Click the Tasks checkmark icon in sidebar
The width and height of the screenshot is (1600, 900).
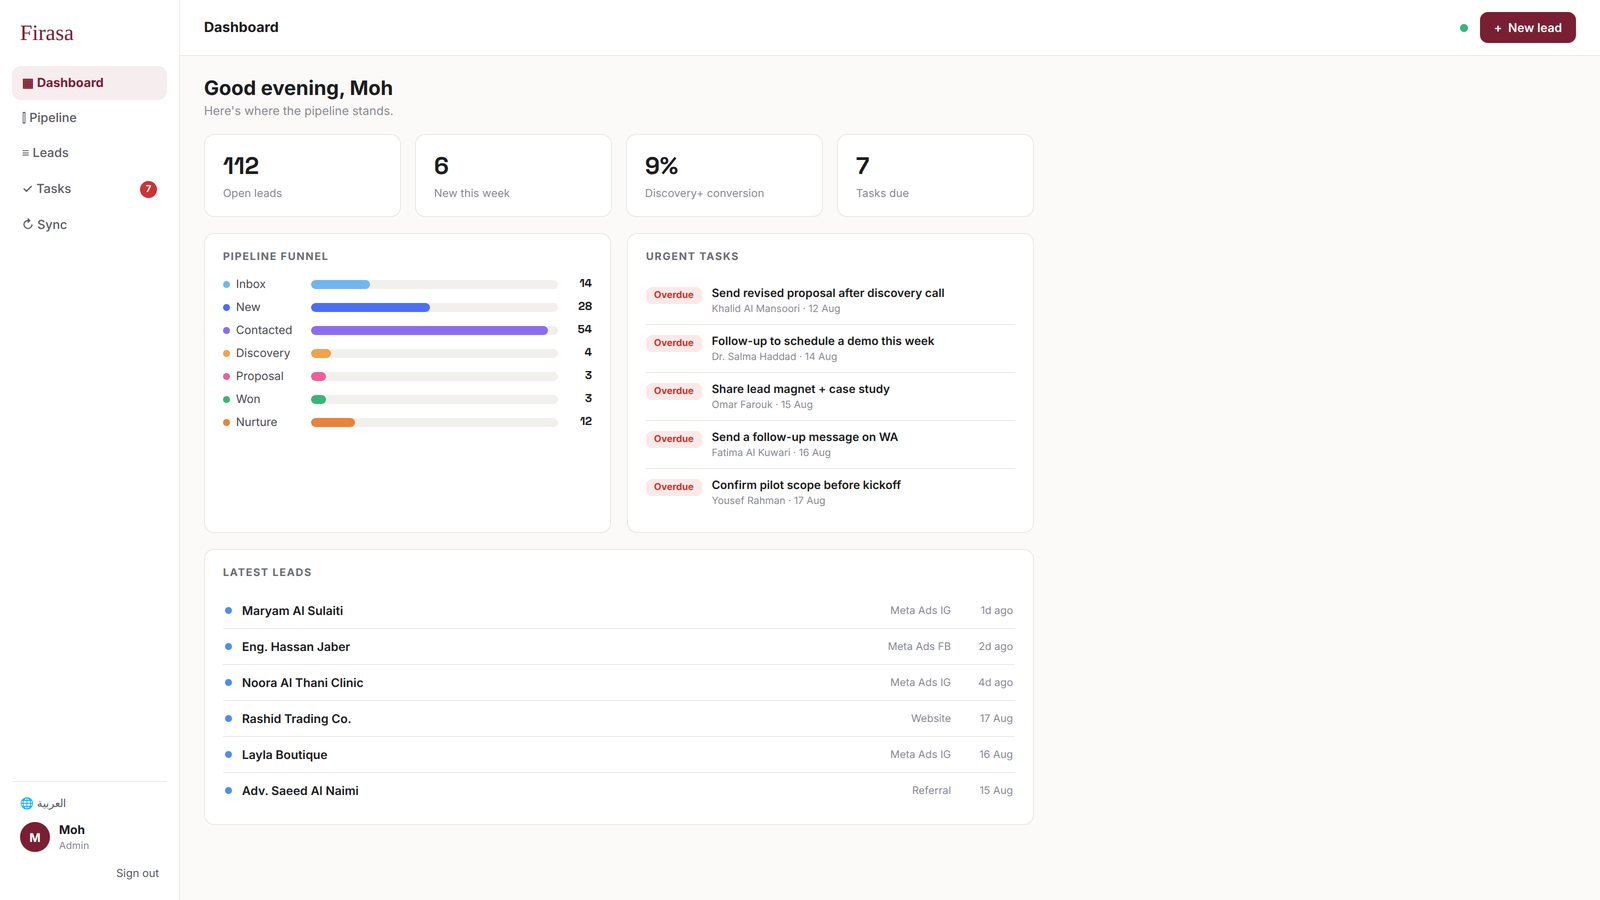[27, 189]
